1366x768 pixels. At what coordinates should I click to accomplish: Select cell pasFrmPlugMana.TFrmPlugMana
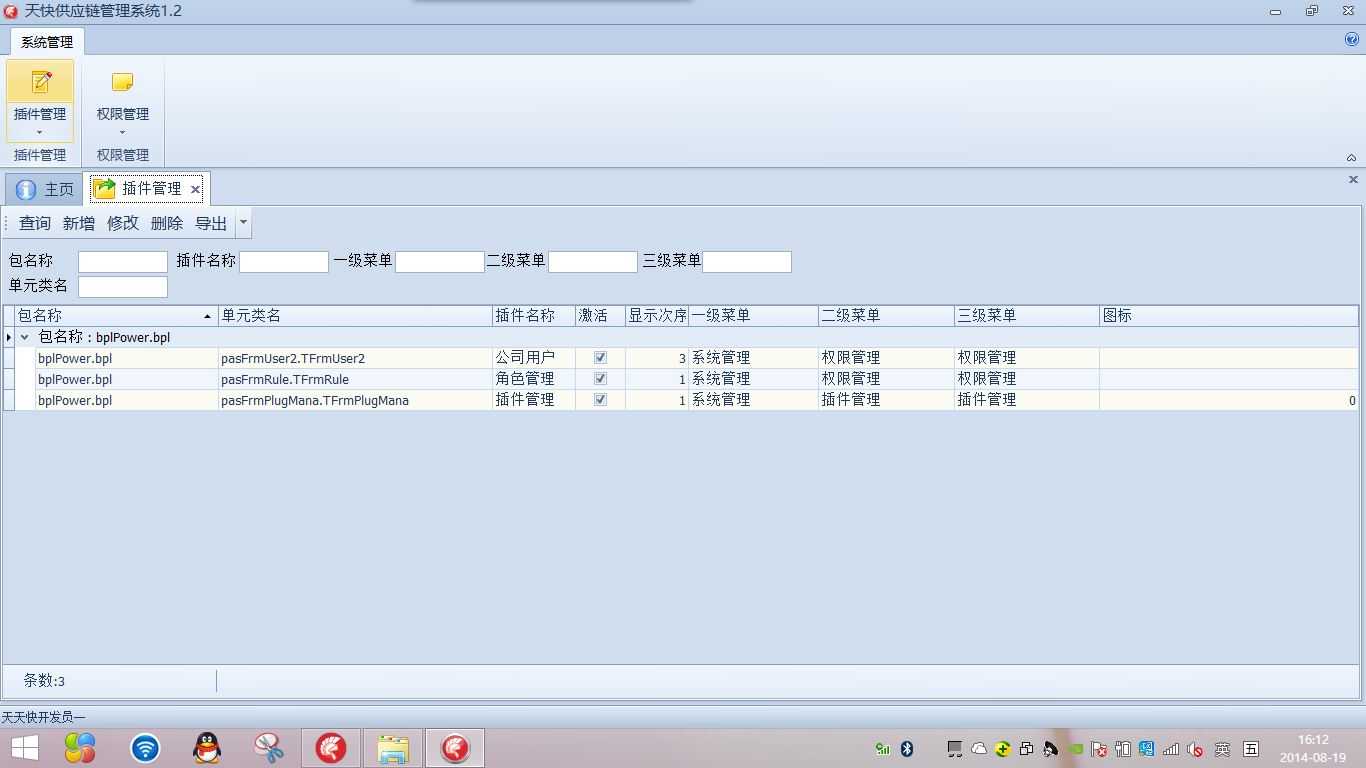click(x=355, y=400)
